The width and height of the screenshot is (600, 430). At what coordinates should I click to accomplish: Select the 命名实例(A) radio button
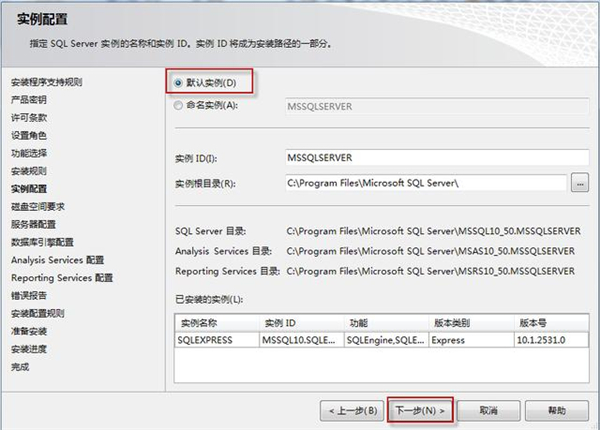(178, 105)
